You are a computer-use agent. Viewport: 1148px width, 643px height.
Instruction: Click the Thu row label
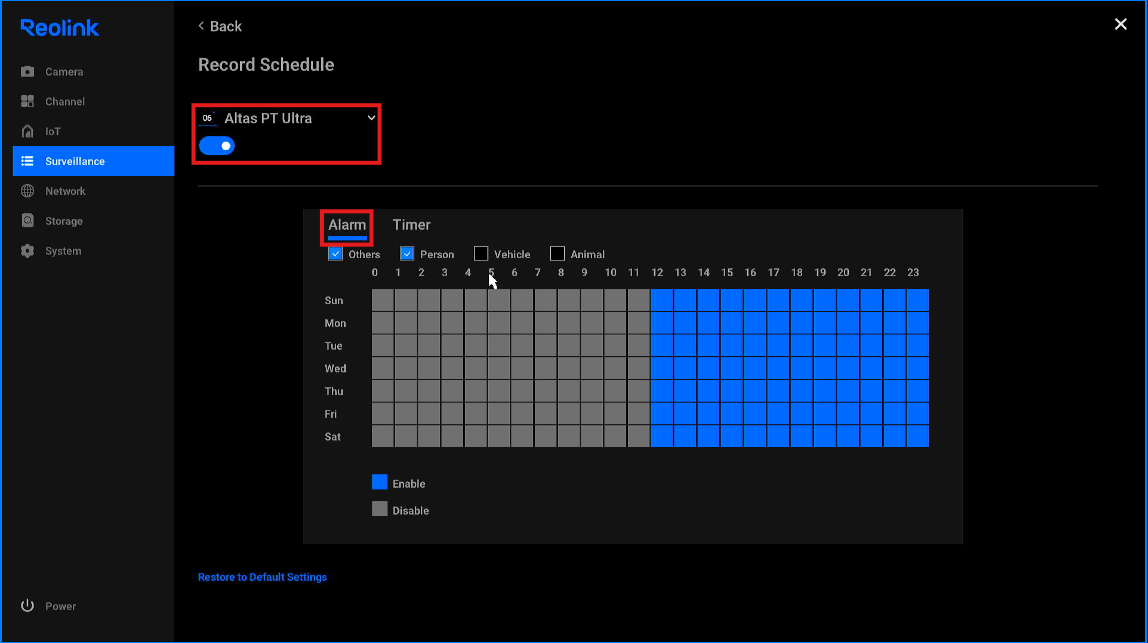pyautogui.click(x=334, y=391)
